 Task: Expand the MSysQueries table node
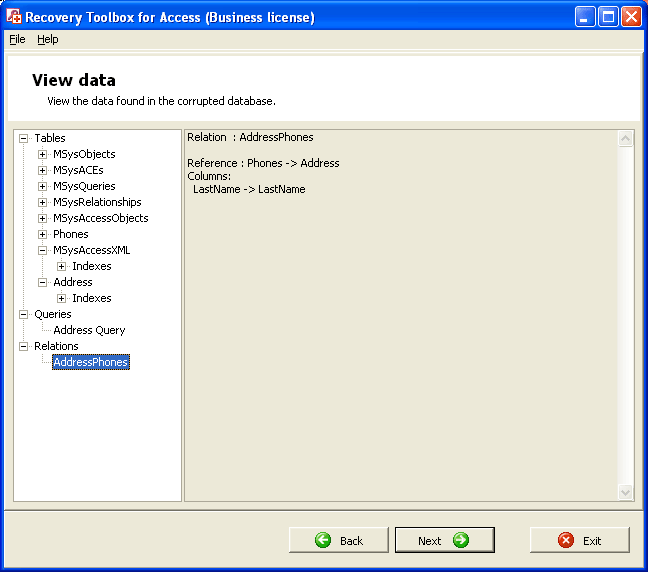[x=42, y=186]
